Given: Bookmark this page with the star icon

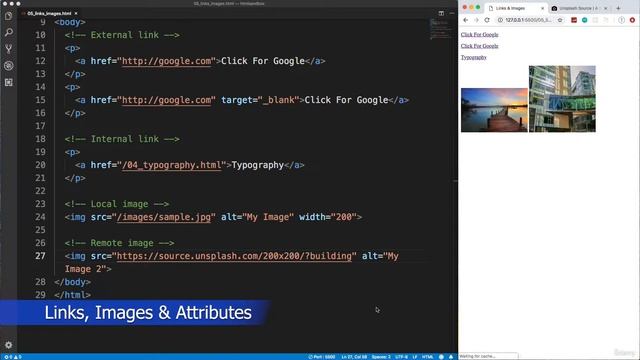Looking at the screenshot, I should (x=560, y=20).
